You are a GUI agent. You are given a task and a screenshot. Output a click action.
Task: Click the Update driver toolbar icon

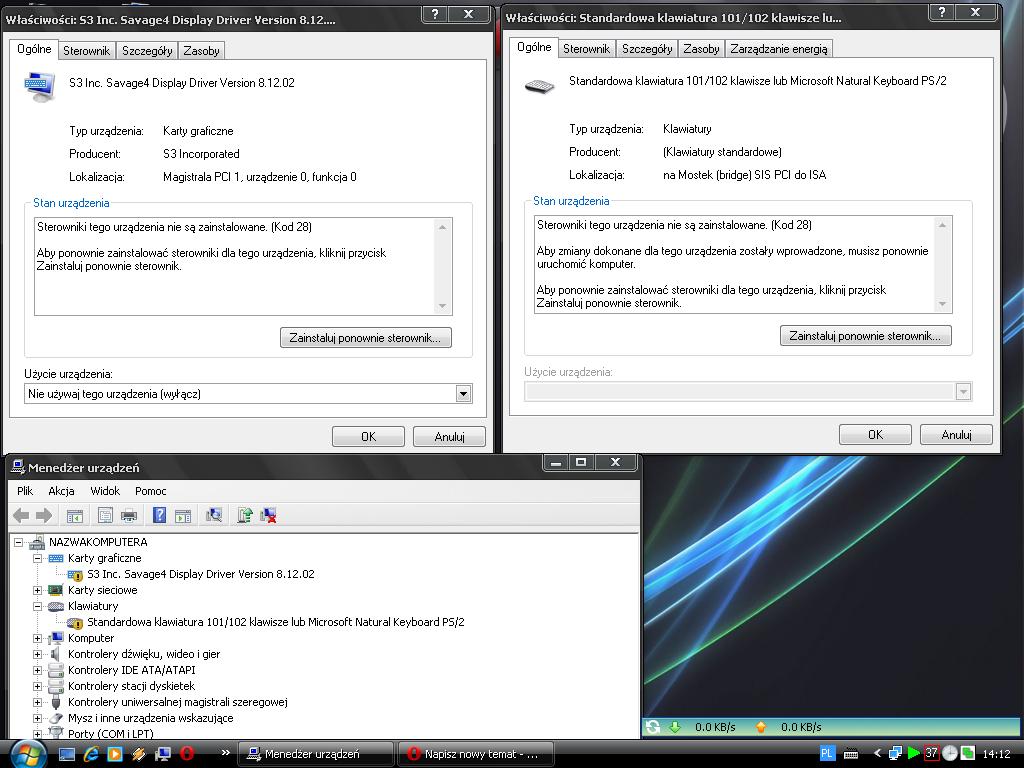pyautogui.click(x=245, y=516)
